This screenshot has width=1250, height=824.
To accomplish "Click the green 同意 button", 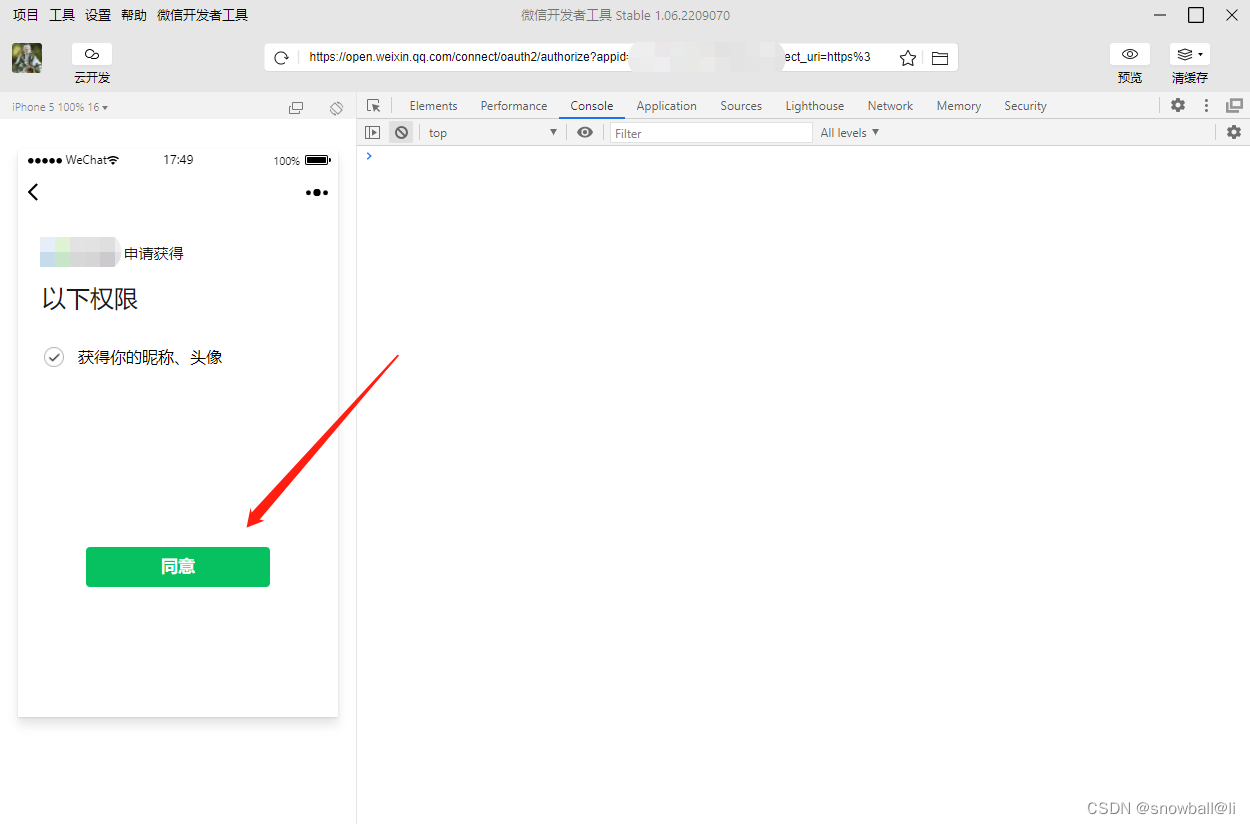I will 178,566.
